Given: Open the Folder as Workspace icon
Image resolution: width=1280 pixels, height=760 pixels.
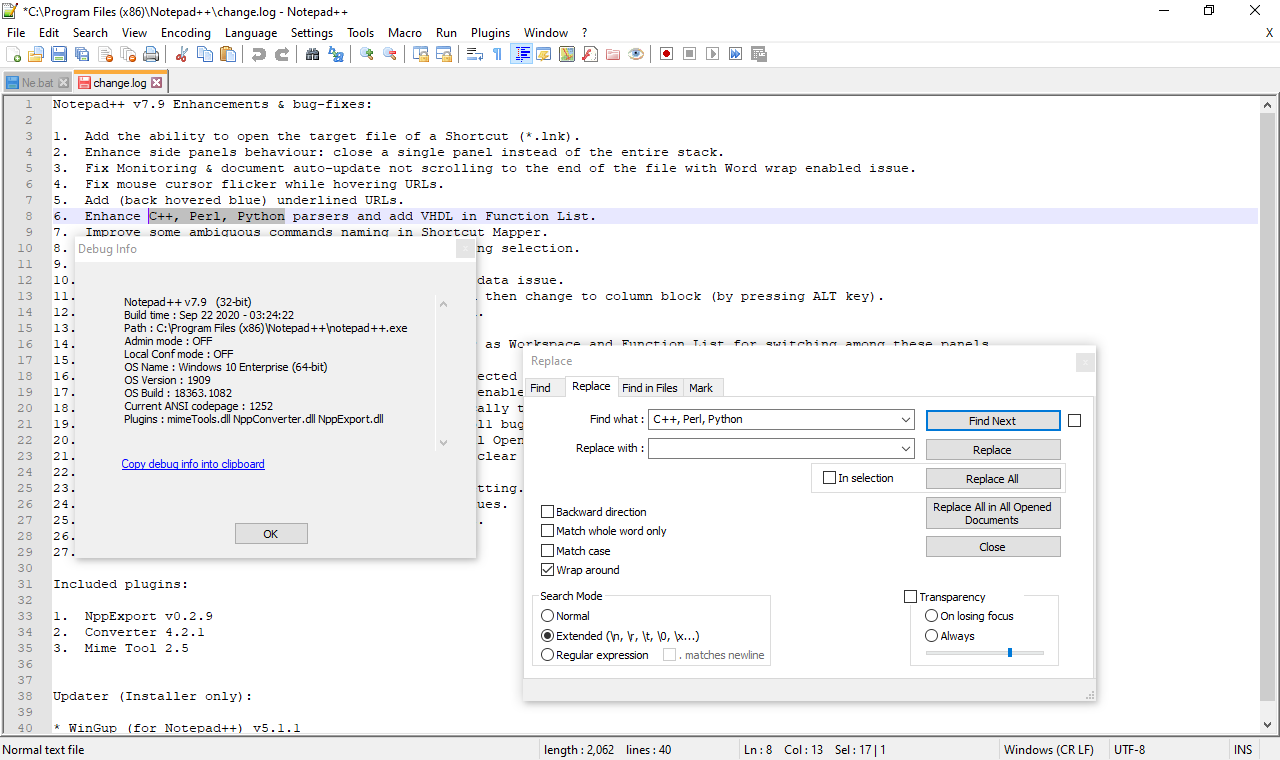Looking at the screenshot, I should (613, 54).
